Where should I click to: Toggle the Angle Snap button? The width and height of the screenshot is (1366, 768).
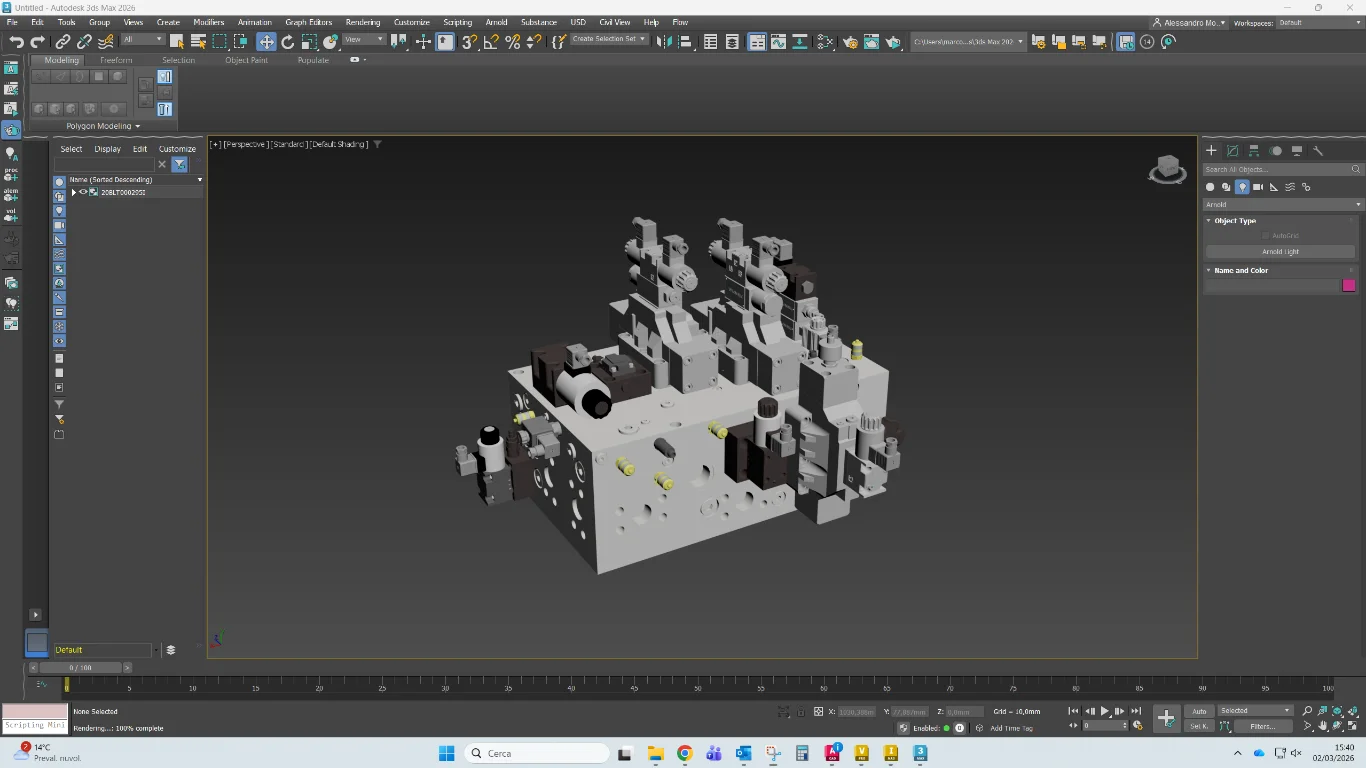click(491, 42)
